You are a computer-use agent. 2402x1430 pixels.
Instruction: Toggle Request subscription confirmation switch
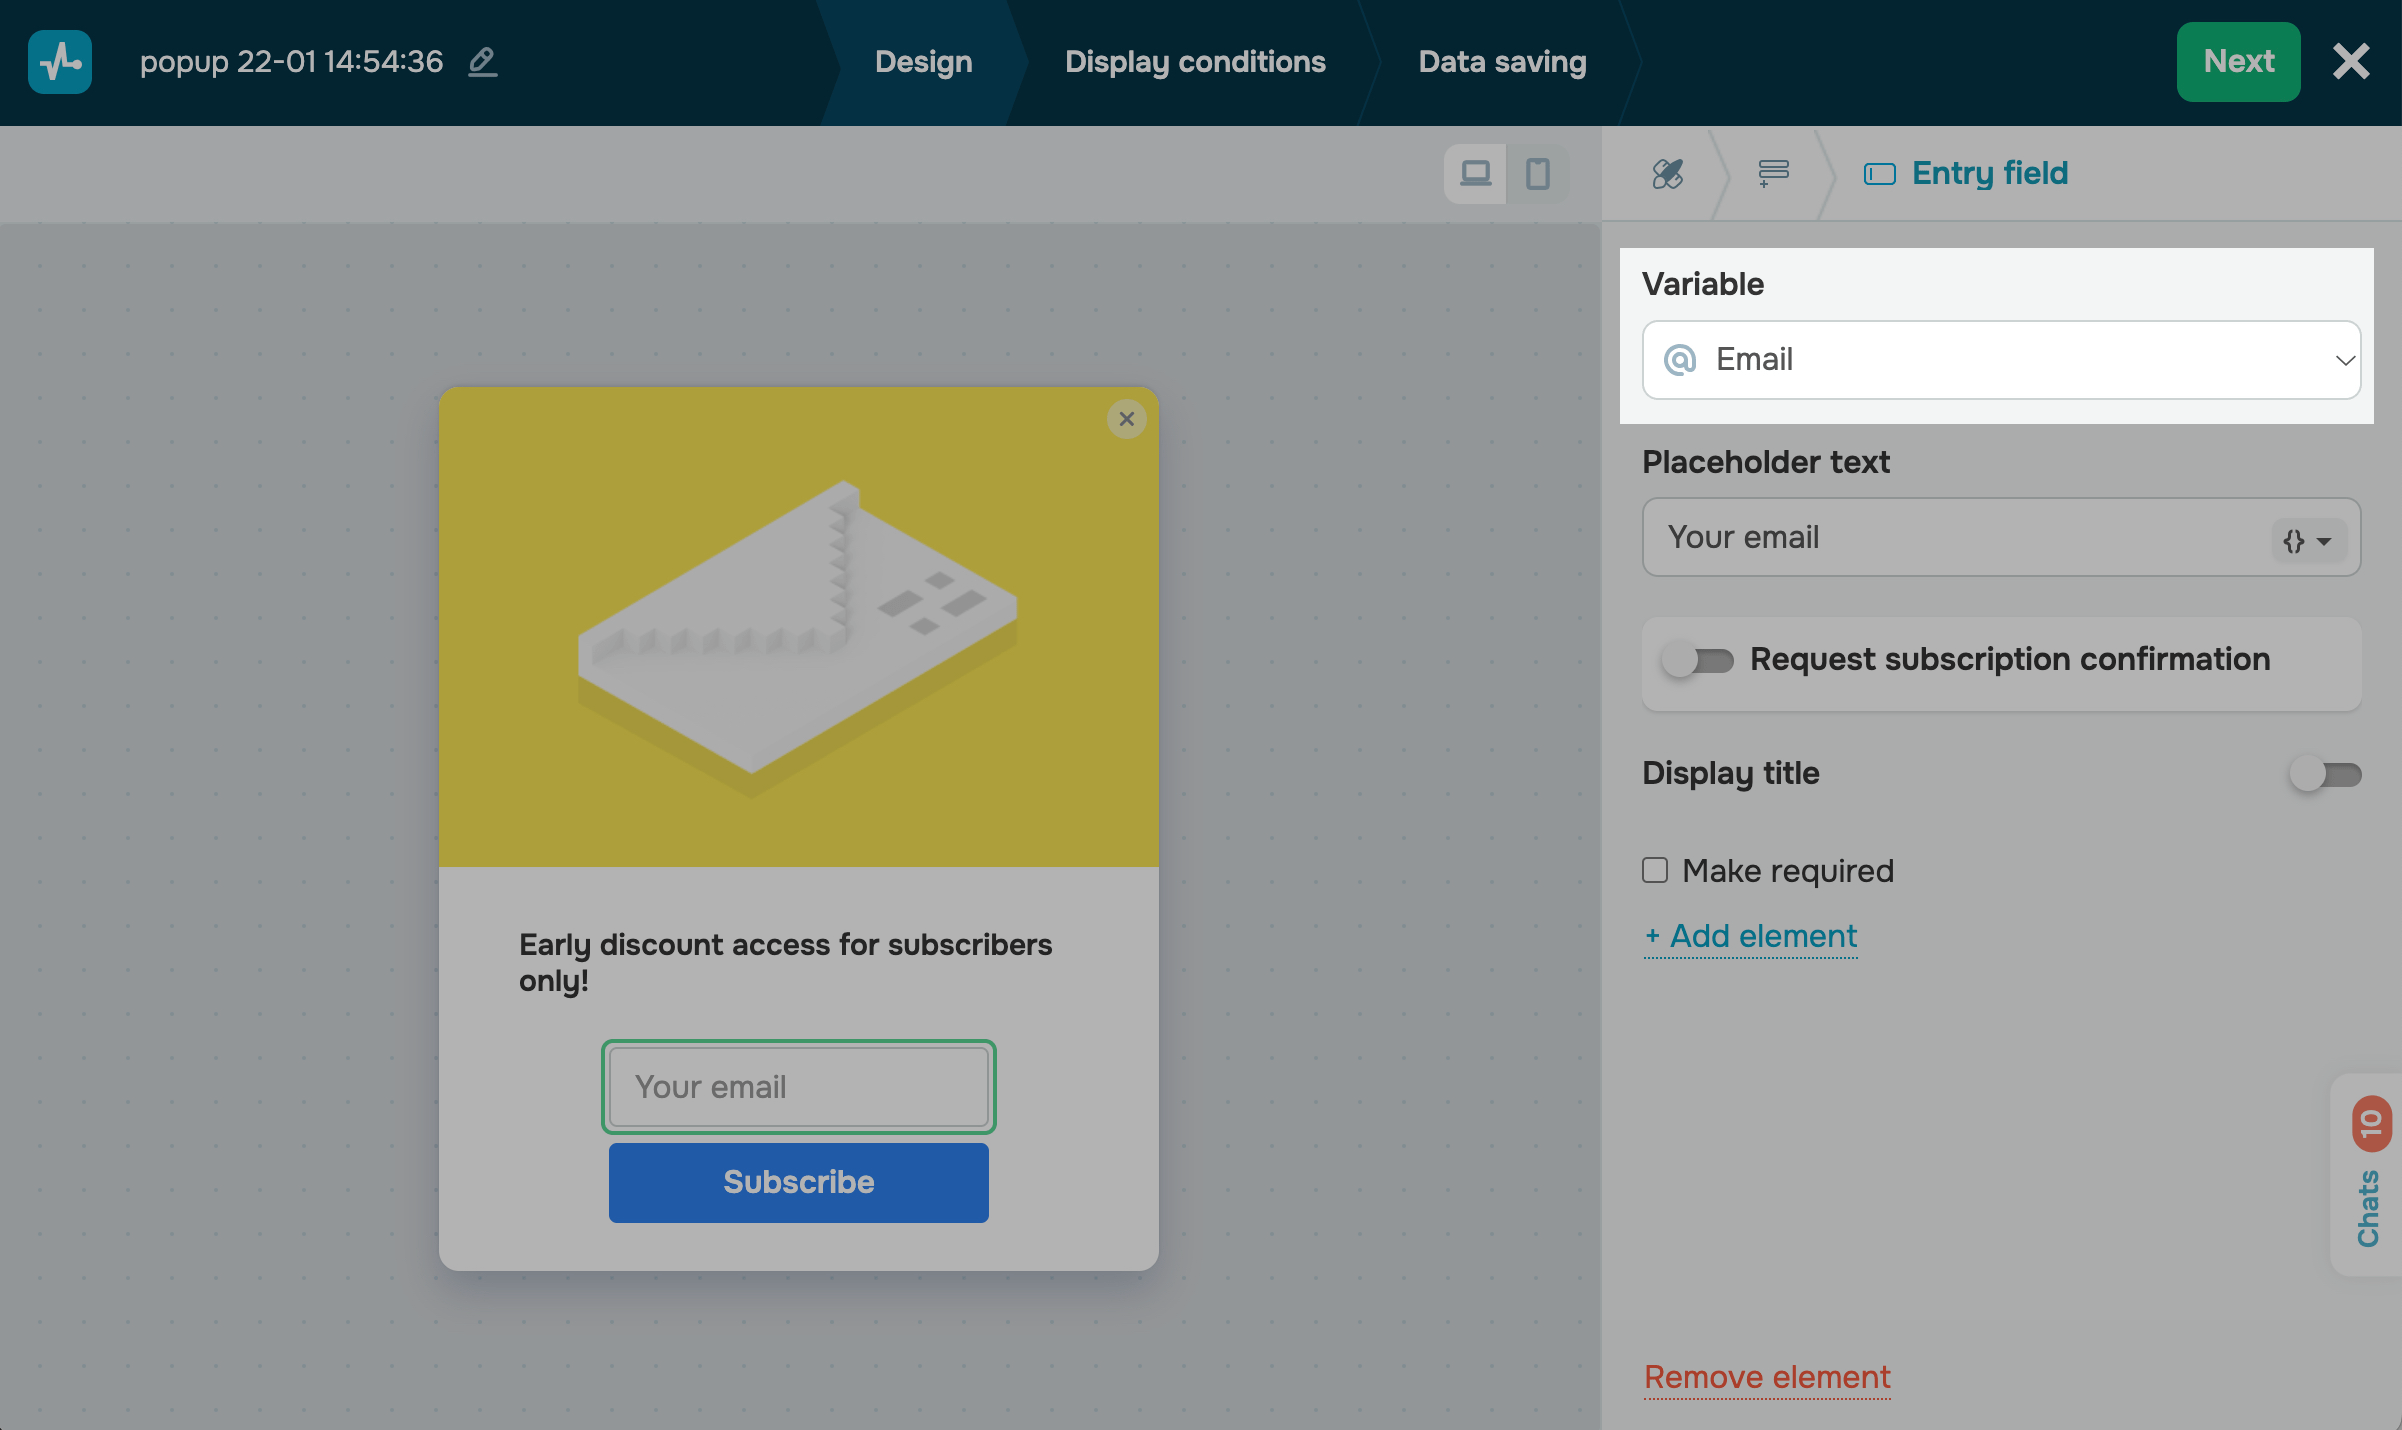1698,661
